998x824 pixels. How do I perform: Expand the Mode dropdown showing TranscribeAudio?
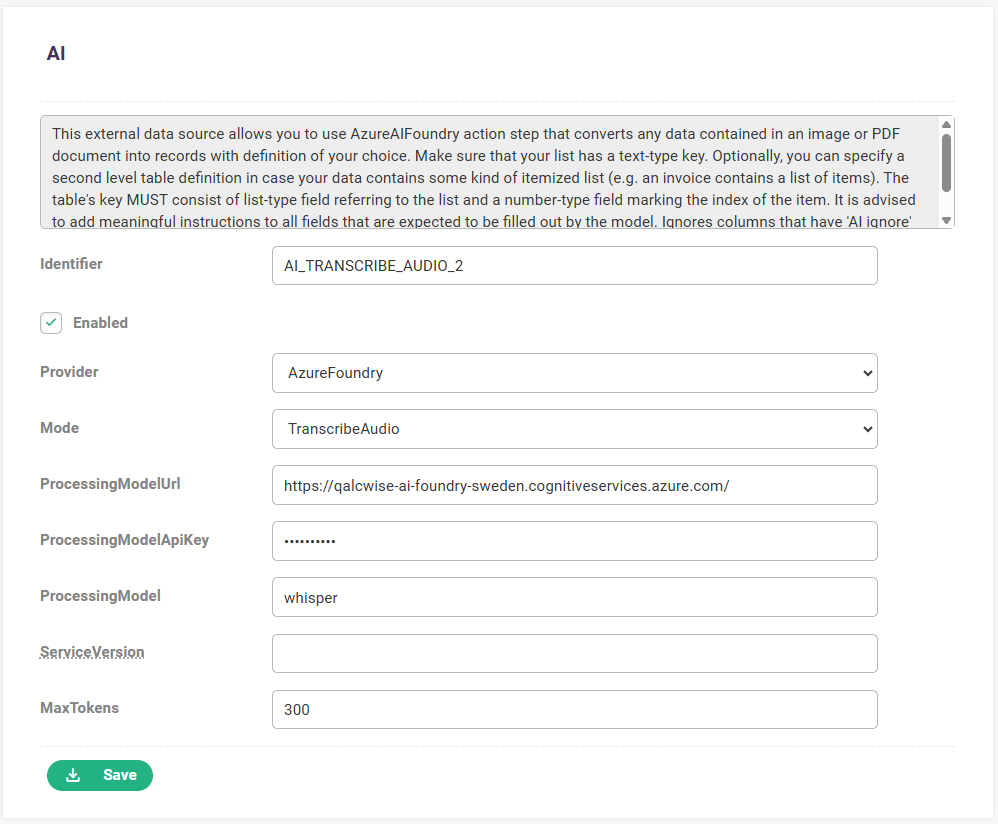coord(575,429)
